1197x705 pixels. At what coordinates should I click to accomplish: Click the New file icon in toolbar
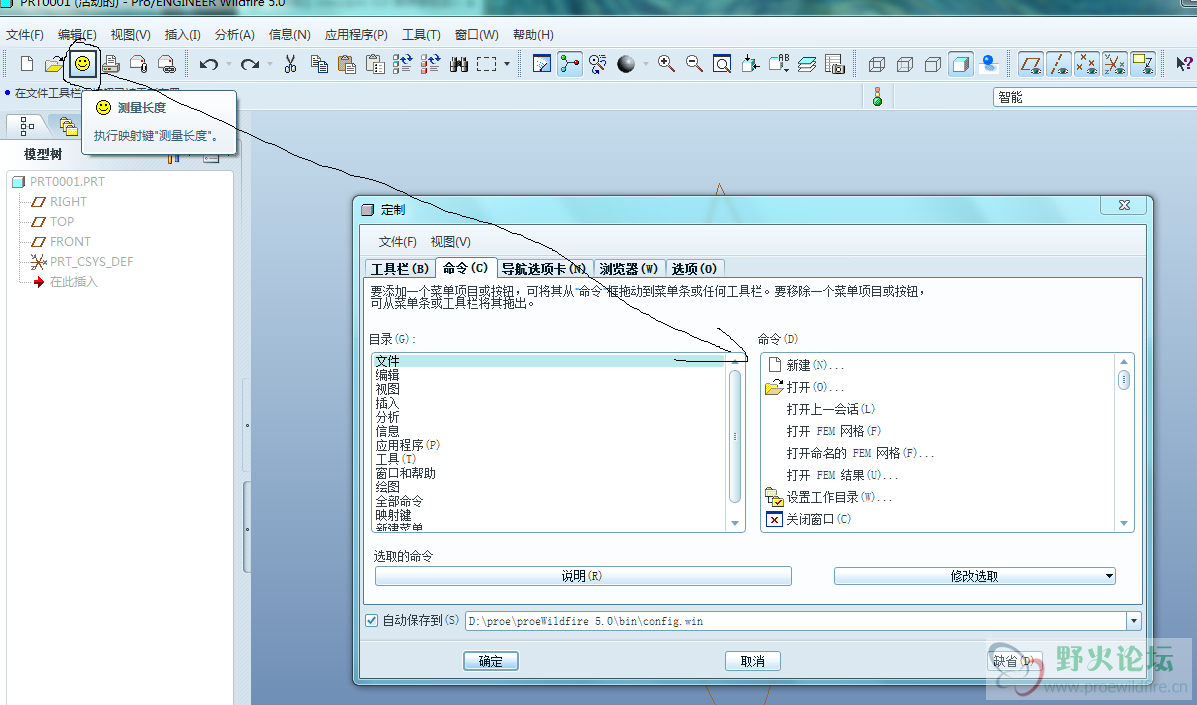click(27, 64)
